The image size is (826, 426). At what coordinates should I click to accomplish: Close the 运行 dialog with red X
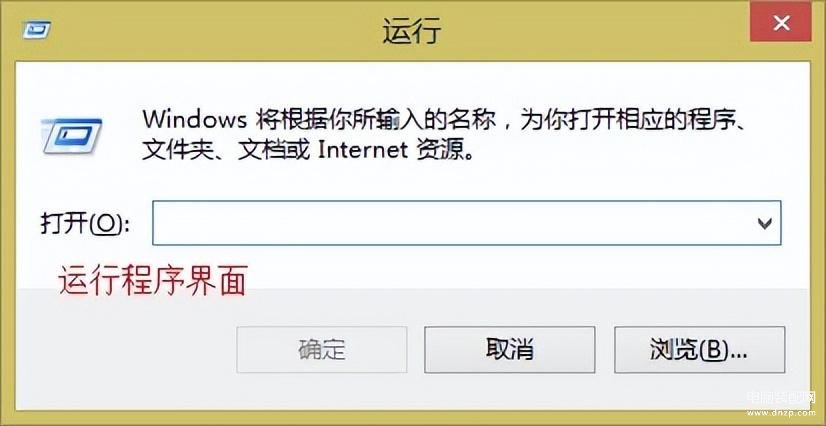(x=781, y=24)
